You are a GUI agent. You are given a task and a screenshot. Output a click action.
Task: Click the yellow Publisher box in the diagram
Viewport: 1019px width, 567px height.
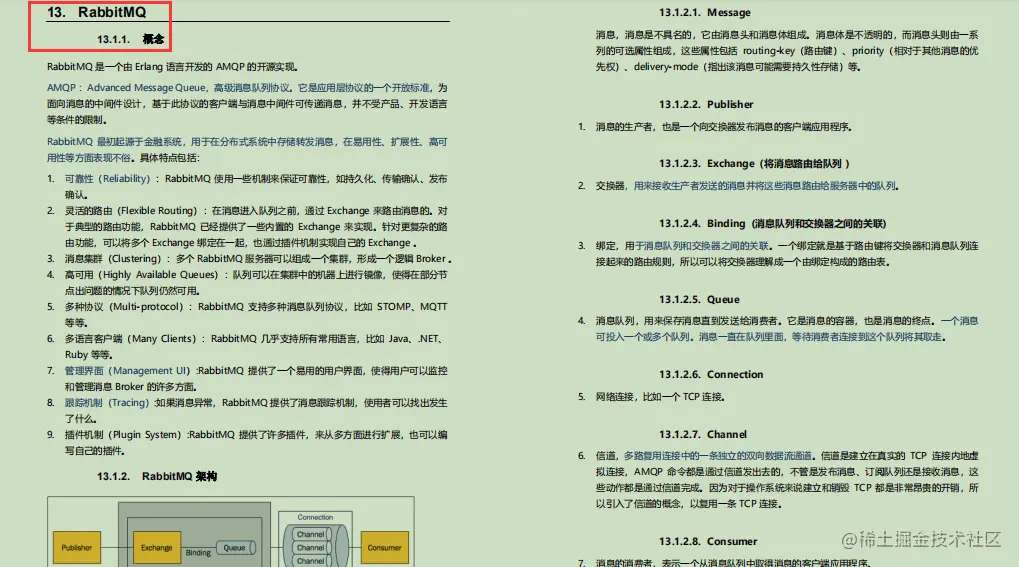point(77,547)
